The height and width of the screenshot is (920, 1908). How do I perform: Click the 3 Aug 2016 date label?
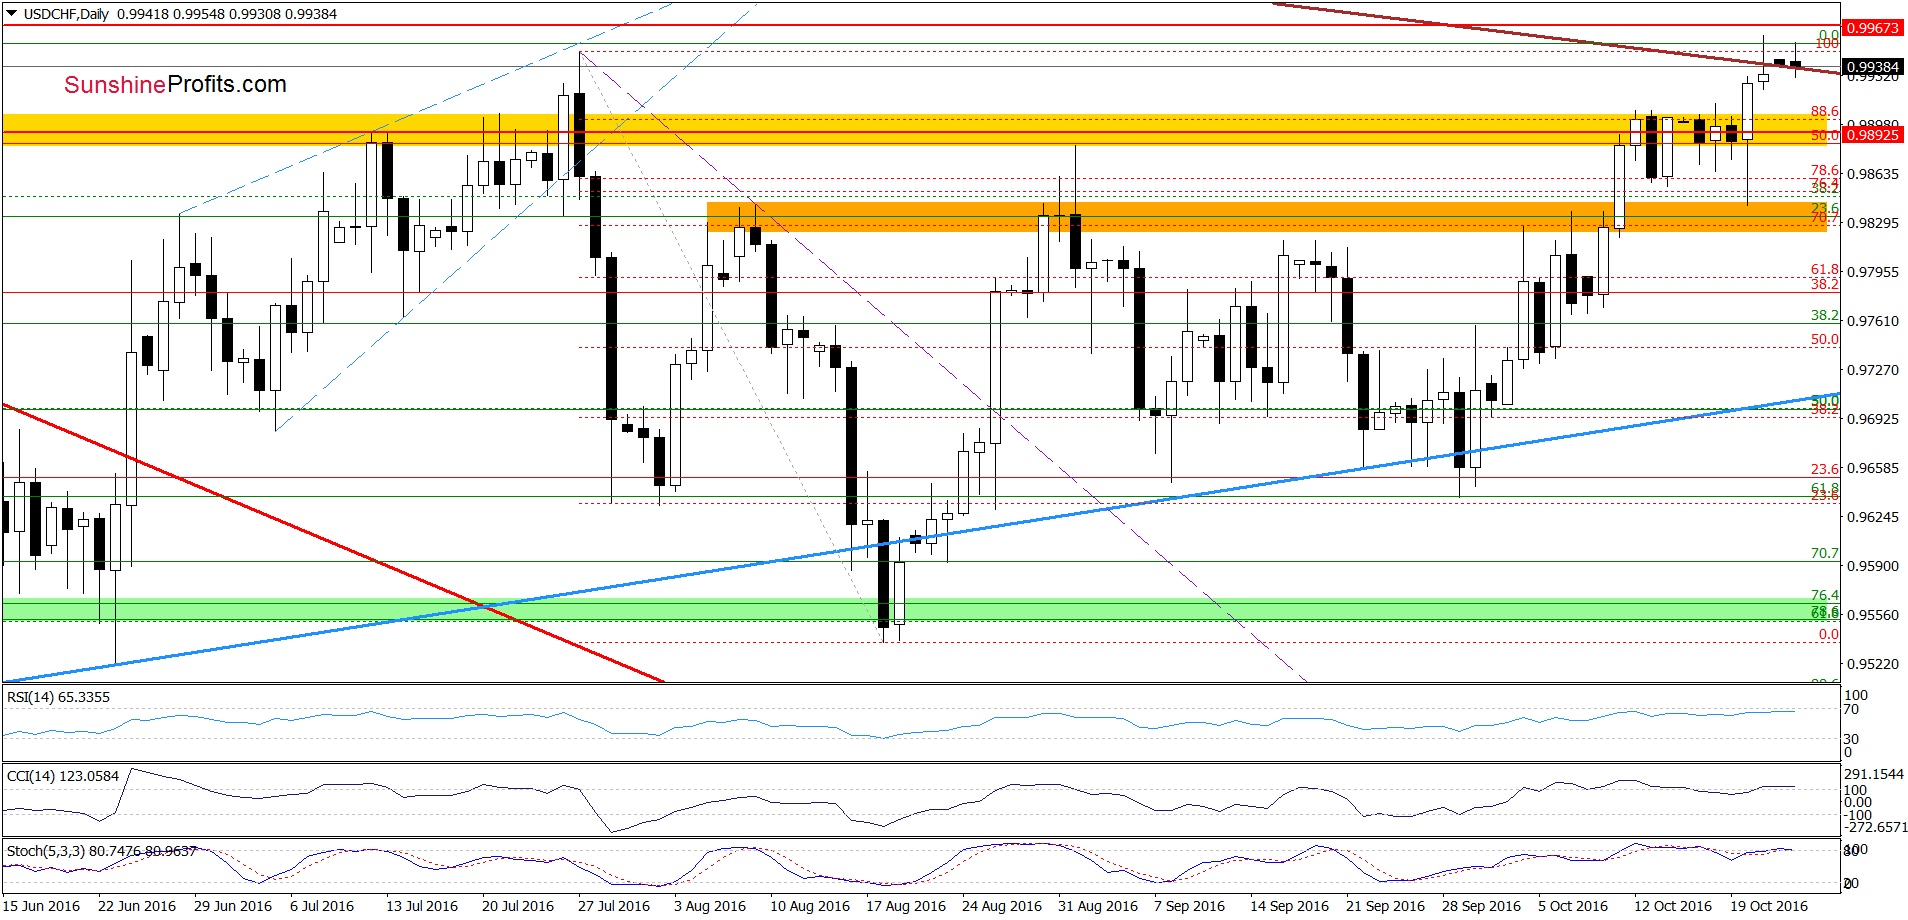pyautogui.click(x=710, y=906)
